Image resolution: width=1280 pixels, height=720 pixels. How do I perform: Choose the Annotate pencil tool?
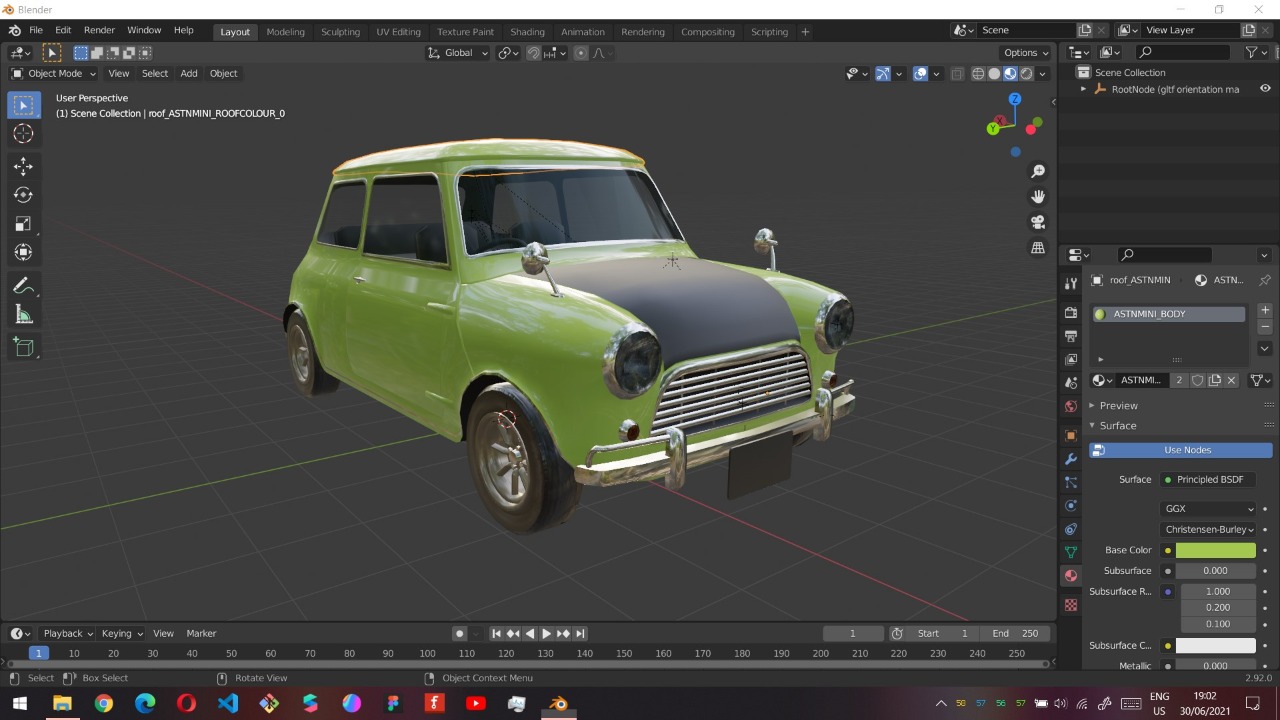point(23,286)
